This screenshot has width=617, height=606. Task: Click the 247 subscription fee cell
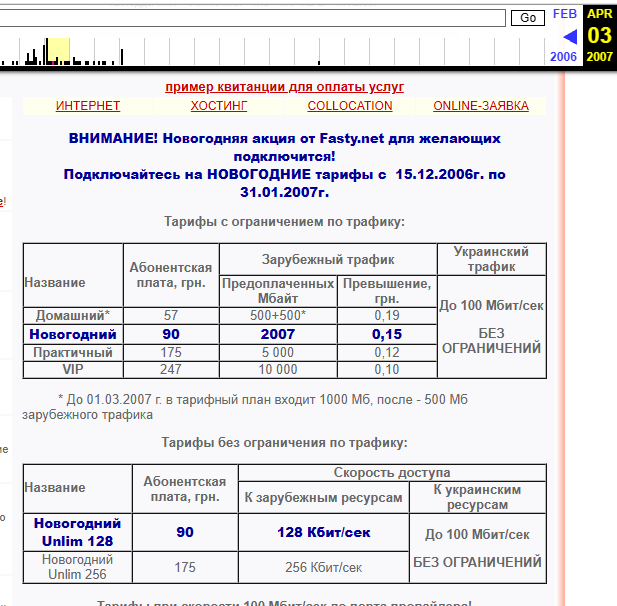[x=171, y=370]
